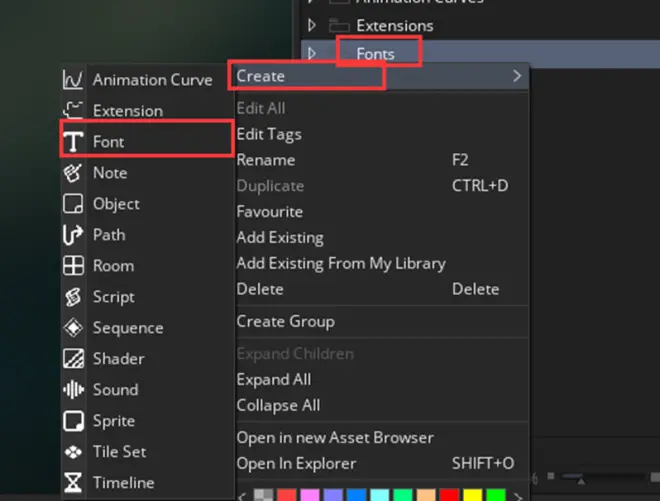Expand the Fonts folder triangle
660x501 pixels.
[x=312, y=53]
